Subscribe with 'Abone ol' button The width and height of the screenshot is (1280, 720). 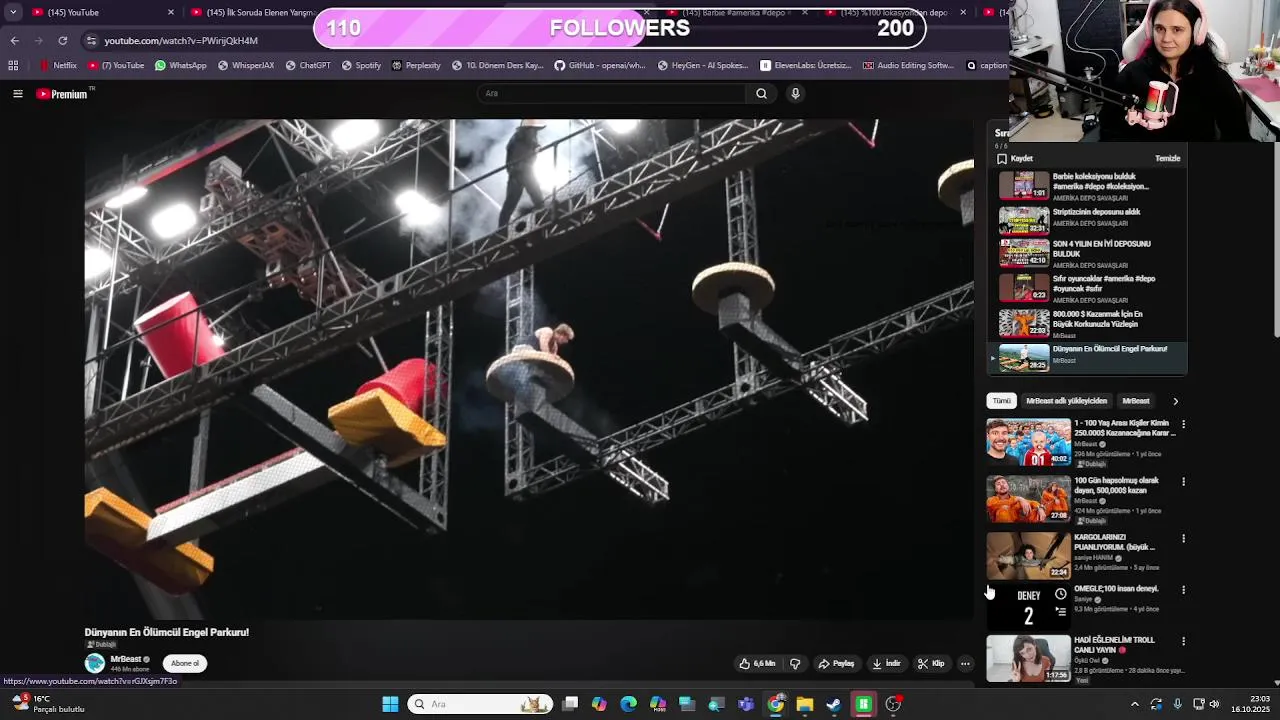click(185, 663)
